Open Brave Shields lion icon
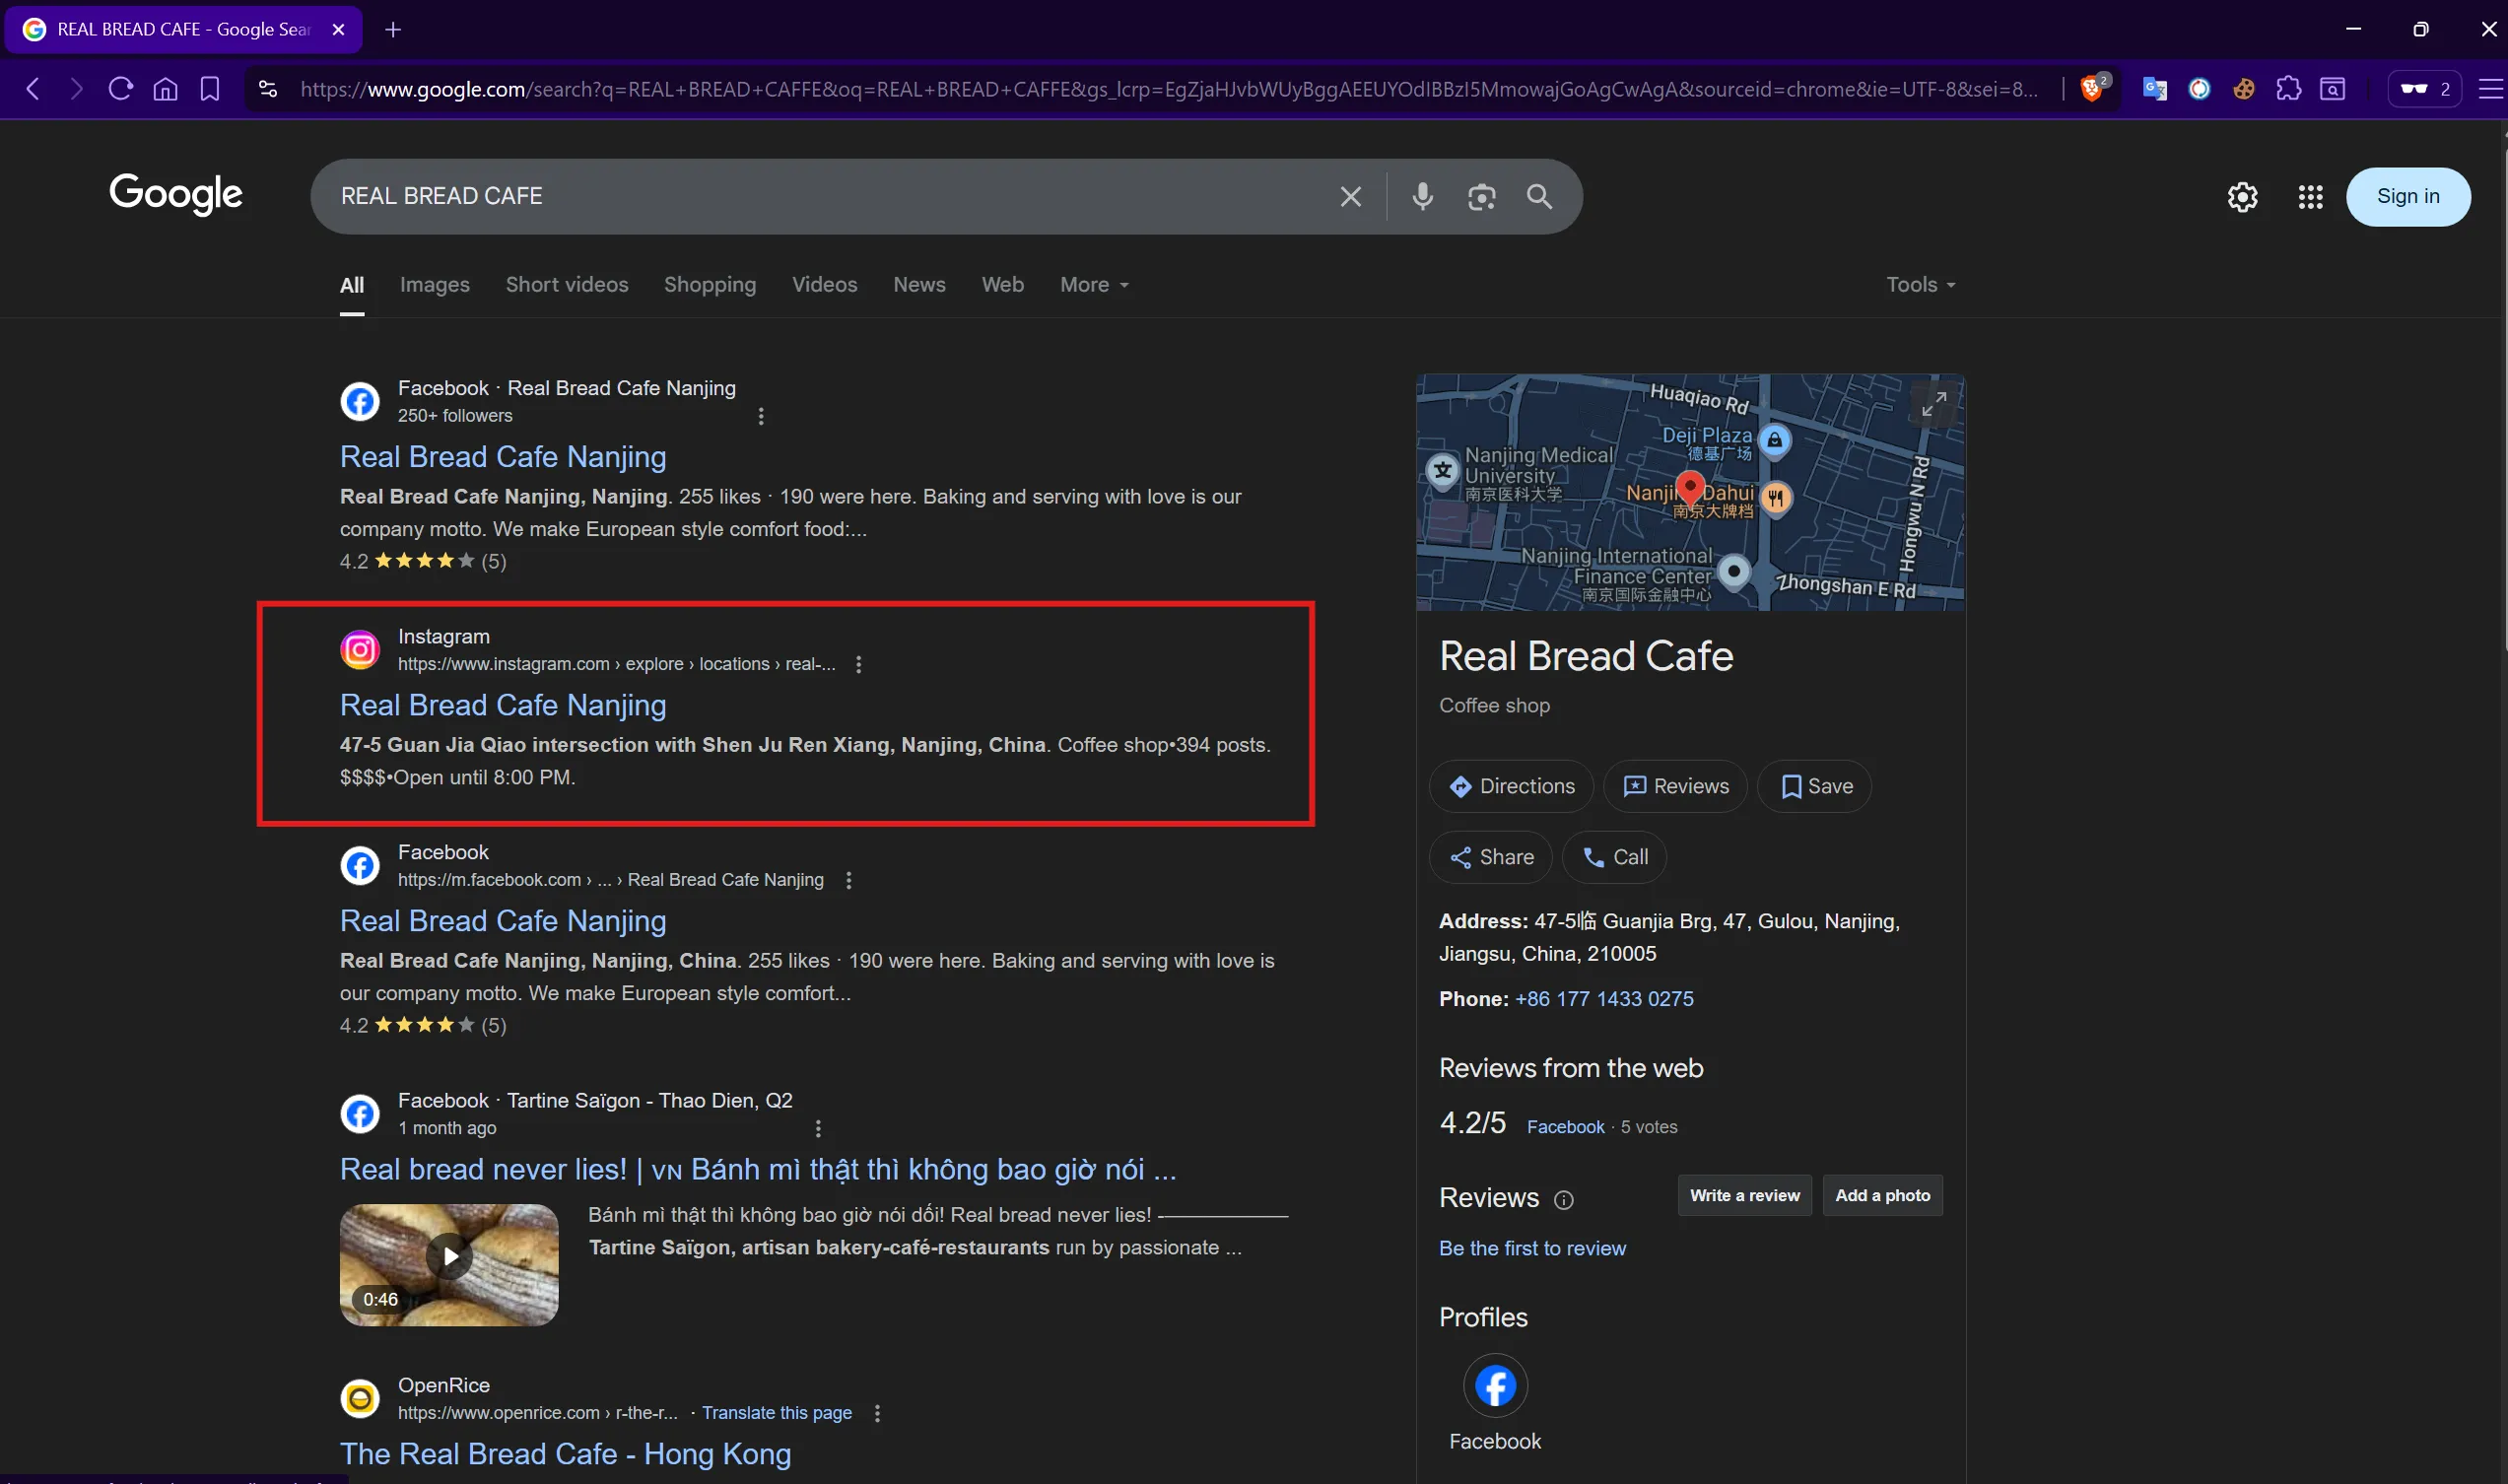The height and width of the screenshot is (1484, 2508). 2093,88
